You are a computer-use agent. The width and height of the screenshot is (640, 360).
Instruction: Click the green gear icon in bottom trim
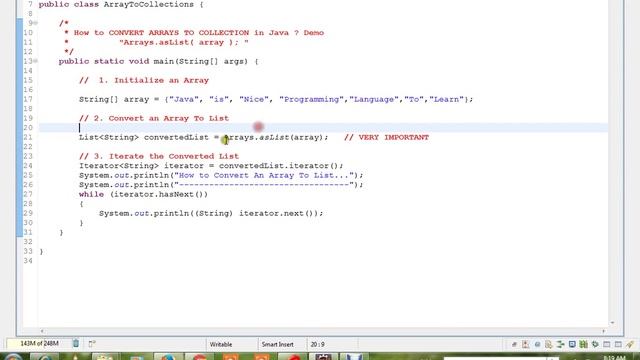click(595, 344)
